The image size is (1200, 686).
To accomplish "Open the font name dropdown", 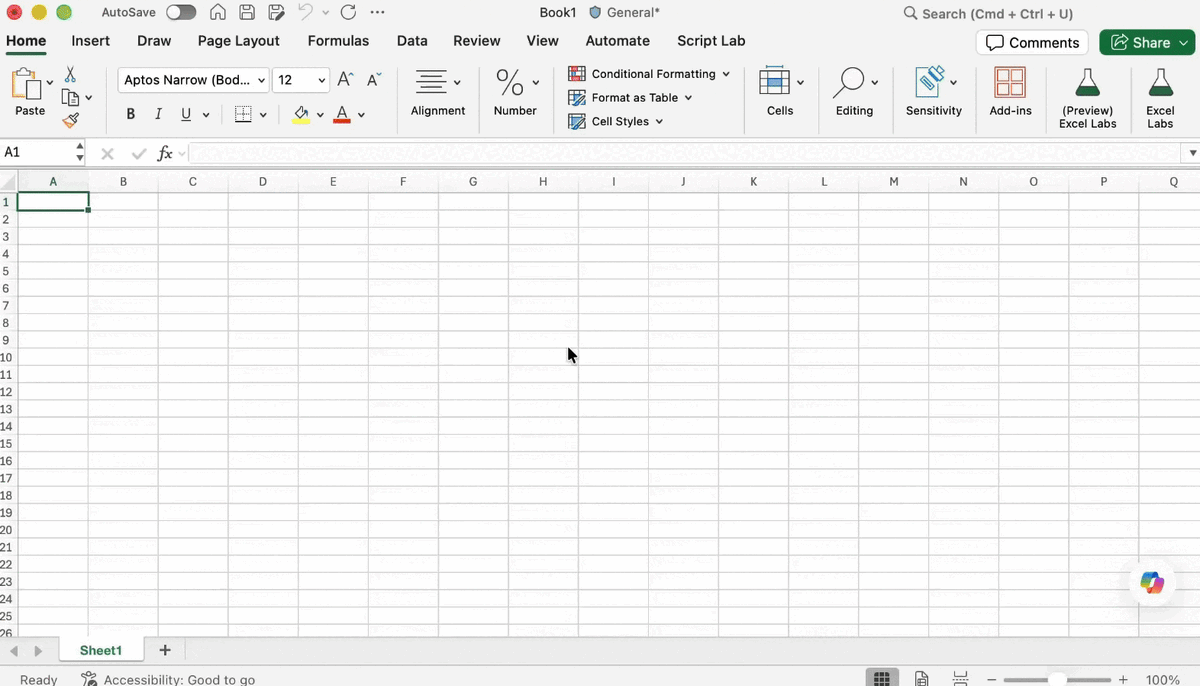I will (262, 80).
